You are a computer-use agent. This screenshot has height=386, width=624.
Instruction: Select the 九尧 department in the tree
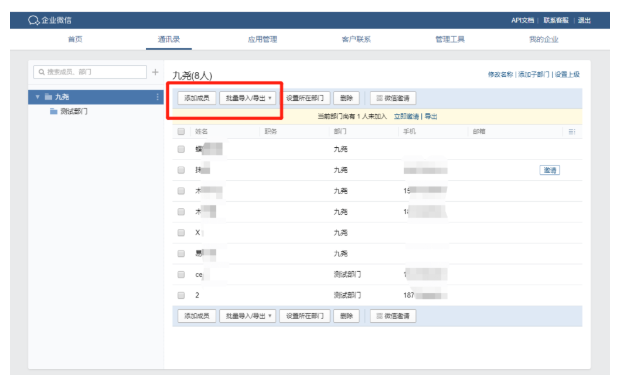click(96, 97)
